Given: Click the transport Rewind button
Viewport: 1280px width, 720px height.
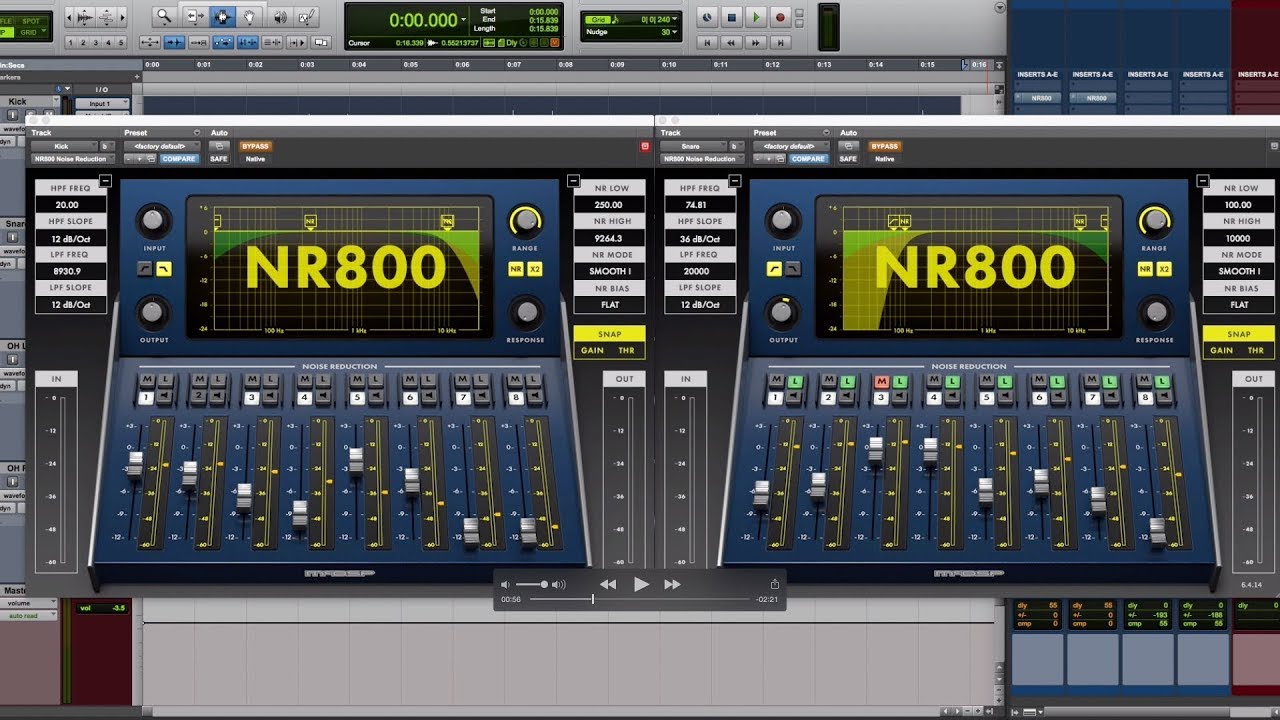Looking at the screenshot, I should click(x=732, y=42).
